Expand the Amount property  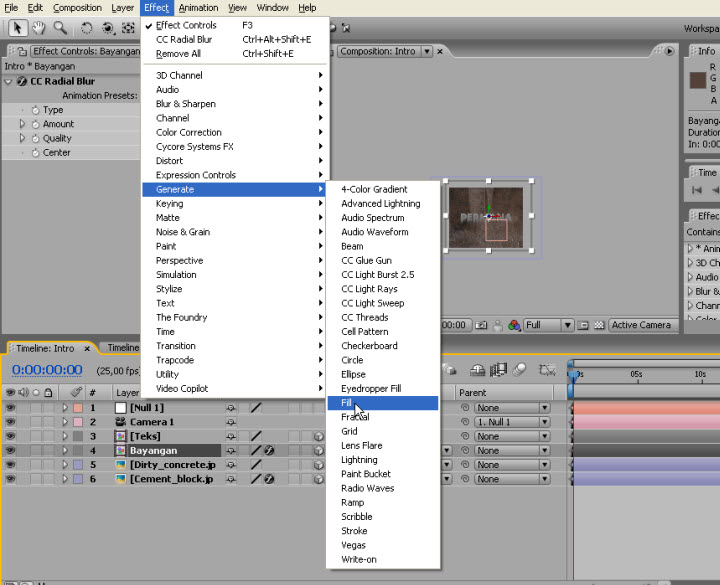point(22,124)
